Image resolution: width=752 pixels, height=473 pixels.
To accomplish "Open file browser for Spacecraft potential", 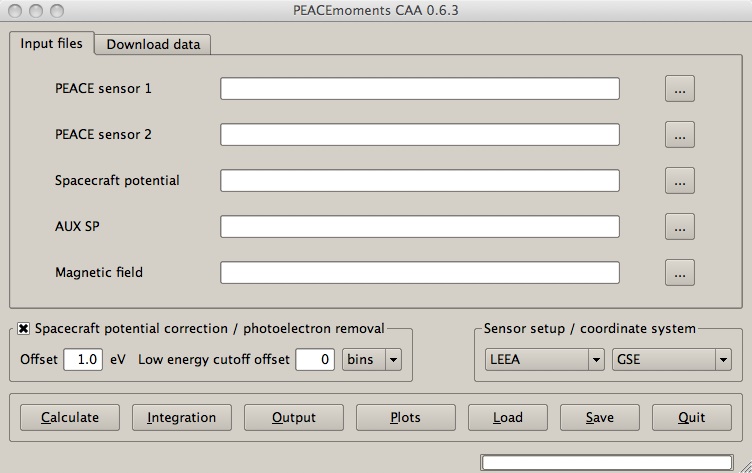I will coord(680,181).
